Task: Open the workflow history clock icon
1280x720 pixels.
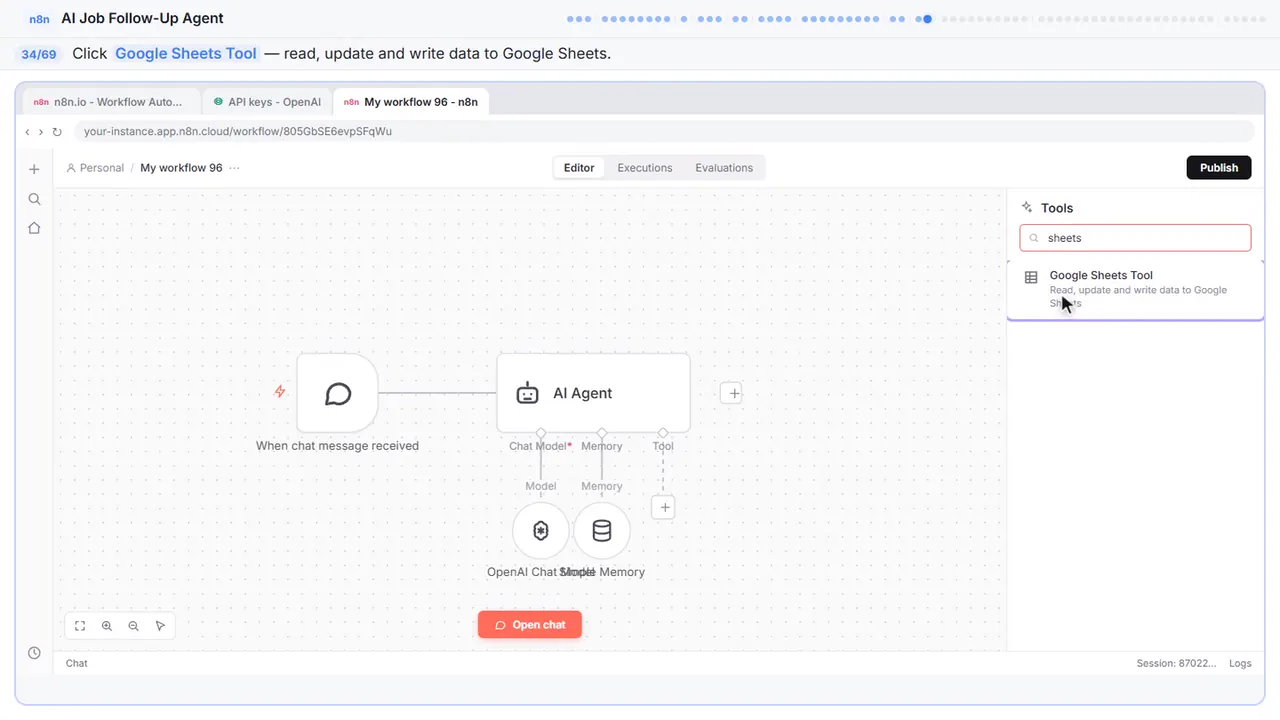Action: (34, 653)
